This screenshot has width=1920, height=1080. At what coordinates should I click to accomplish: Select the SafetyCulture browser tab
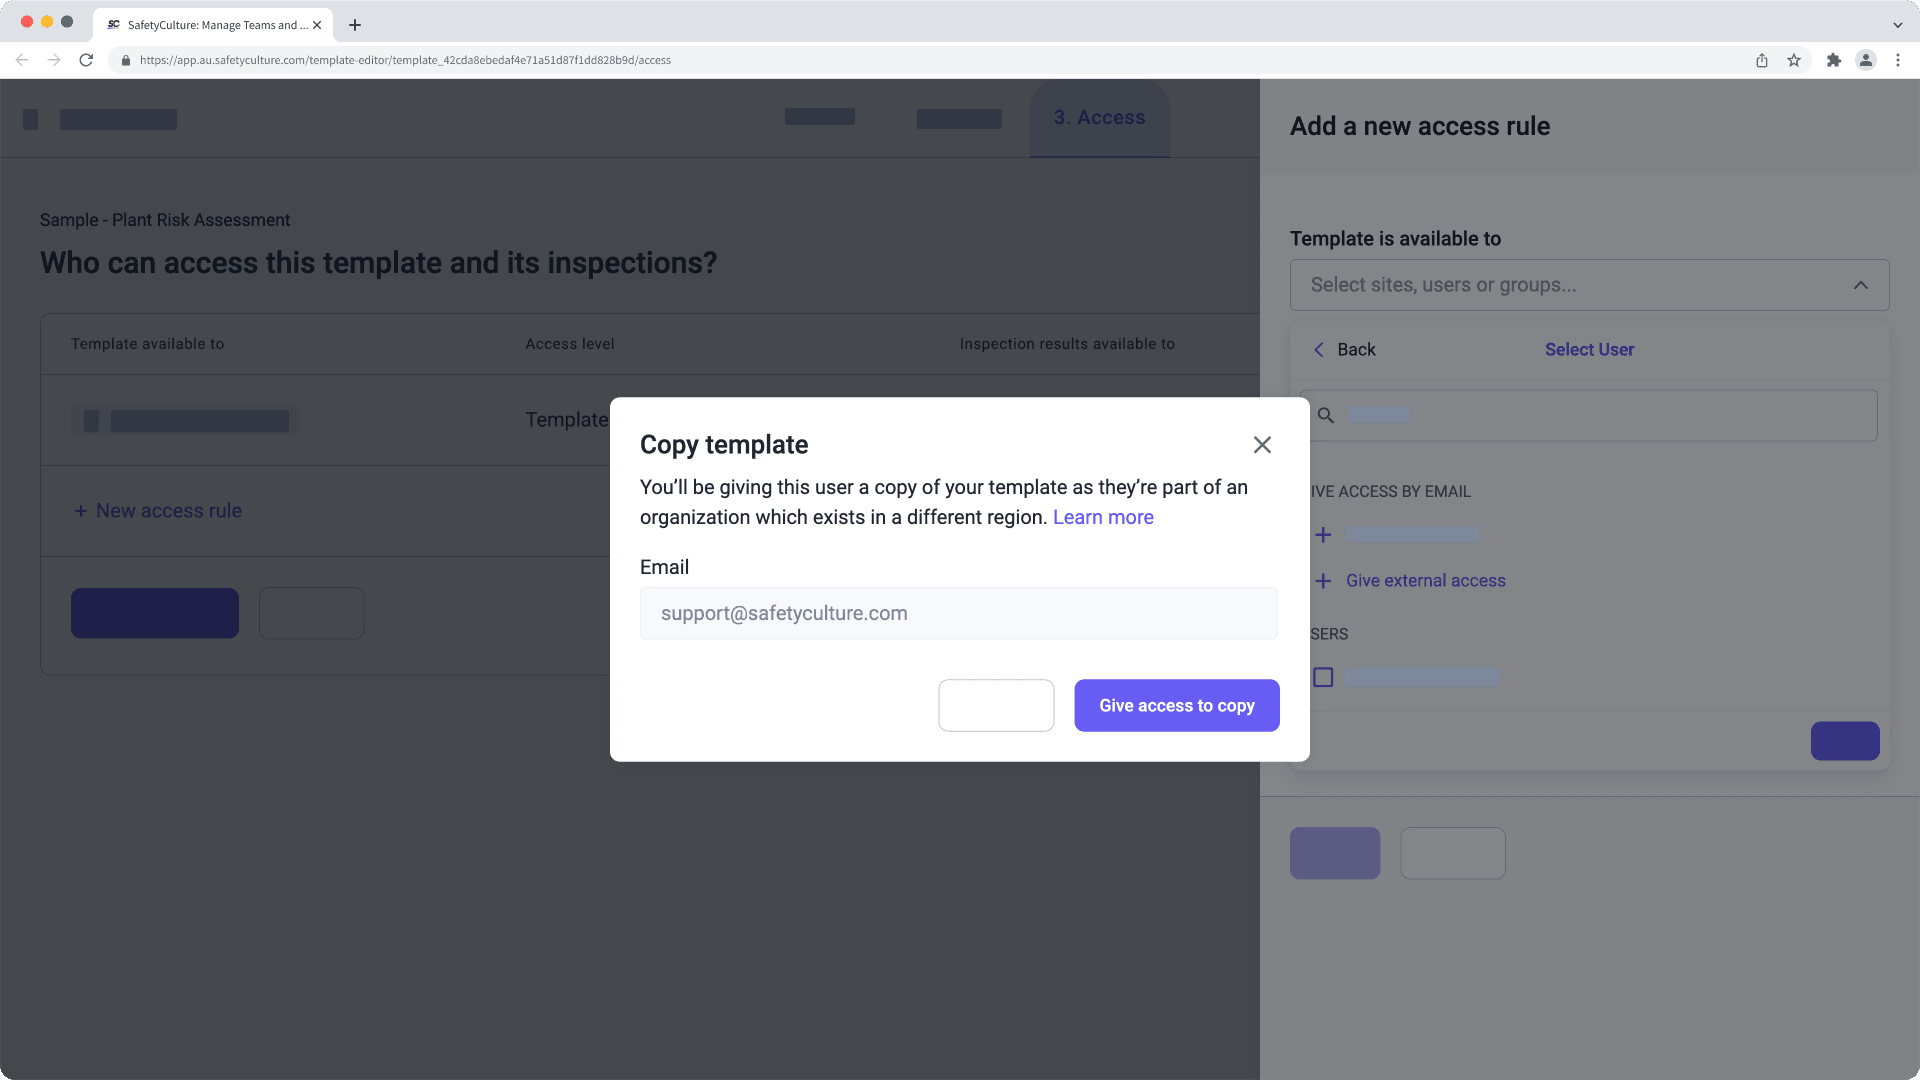coord(211,24)
